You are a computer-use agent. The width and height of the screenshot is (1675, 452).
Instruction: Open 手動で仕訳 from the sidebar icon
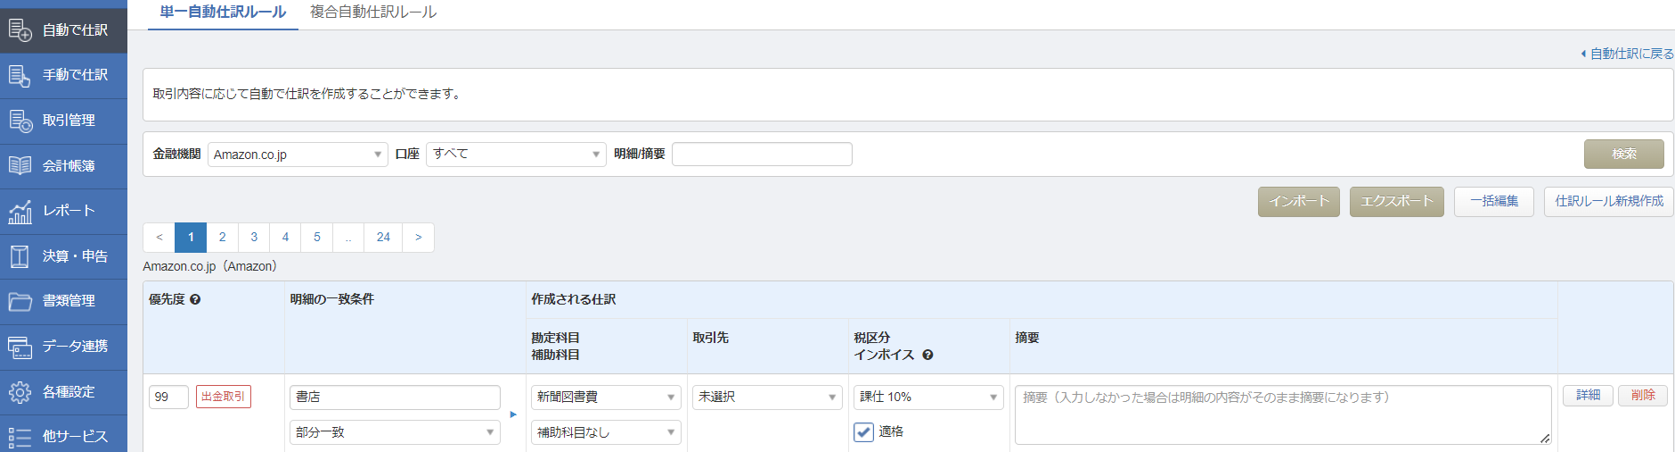tap(20, 75)
